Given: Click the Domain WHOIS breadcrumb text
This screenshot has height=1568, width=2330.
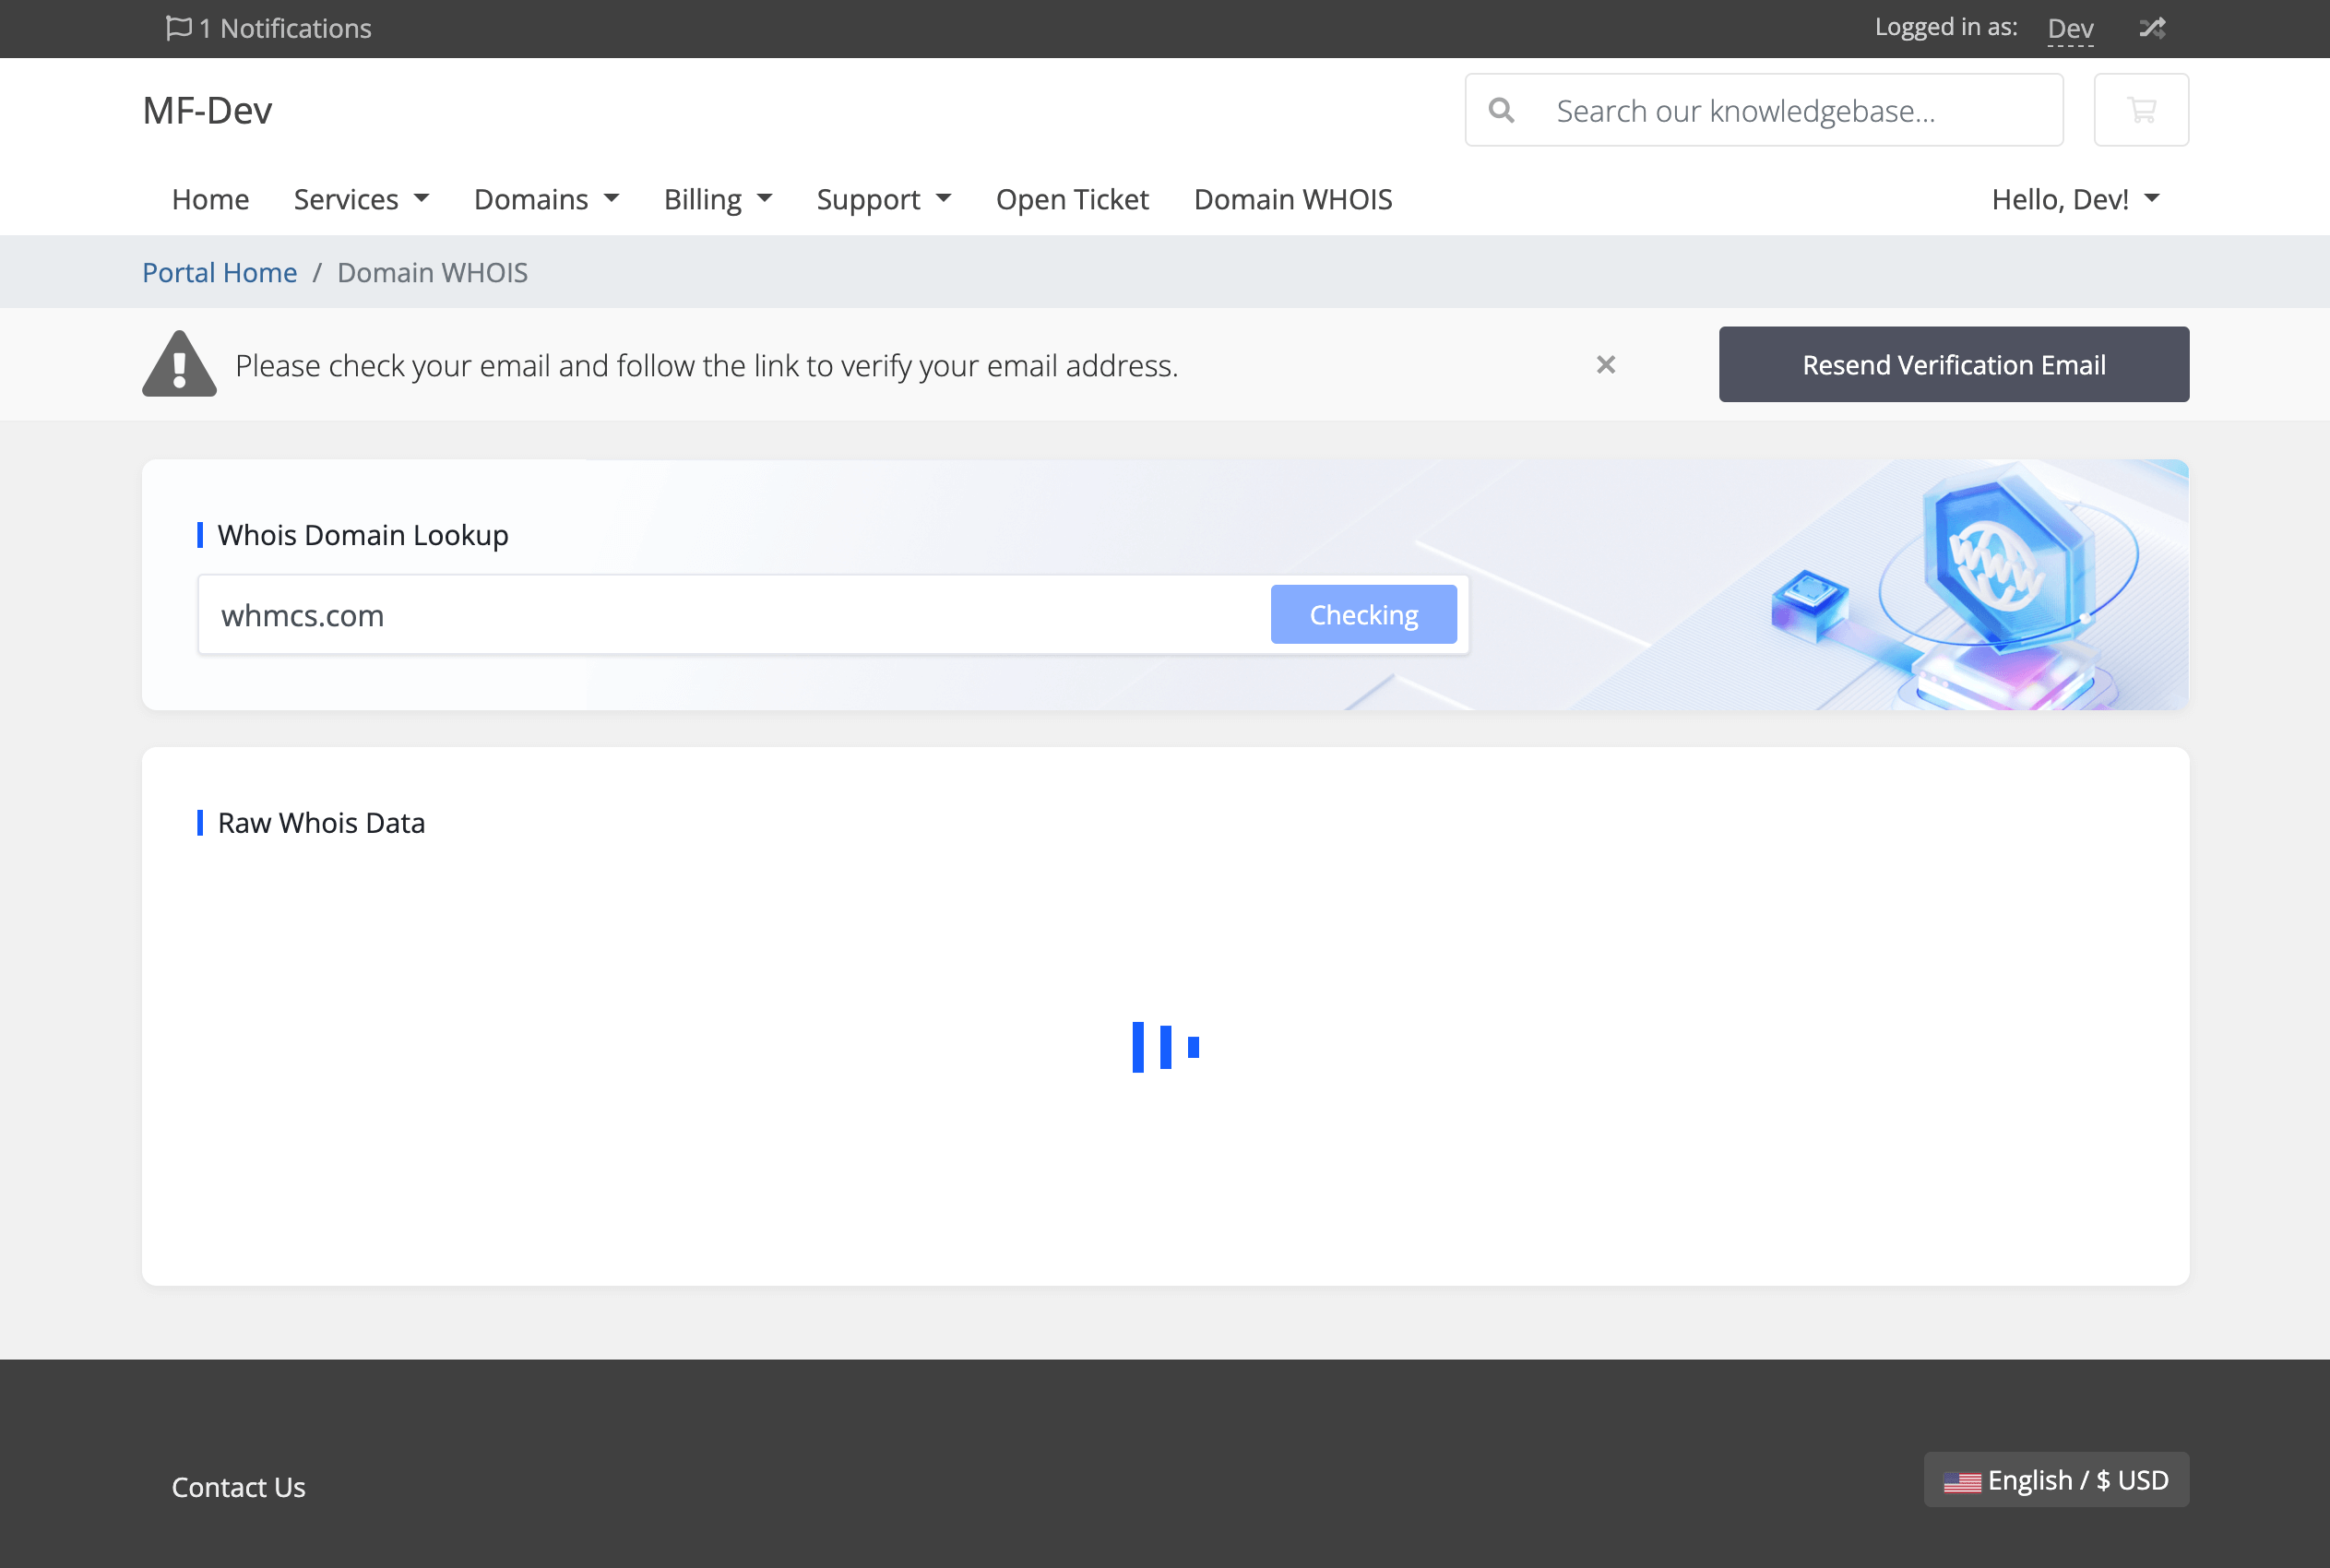Looking at the screenshot, I should point(432,272).
